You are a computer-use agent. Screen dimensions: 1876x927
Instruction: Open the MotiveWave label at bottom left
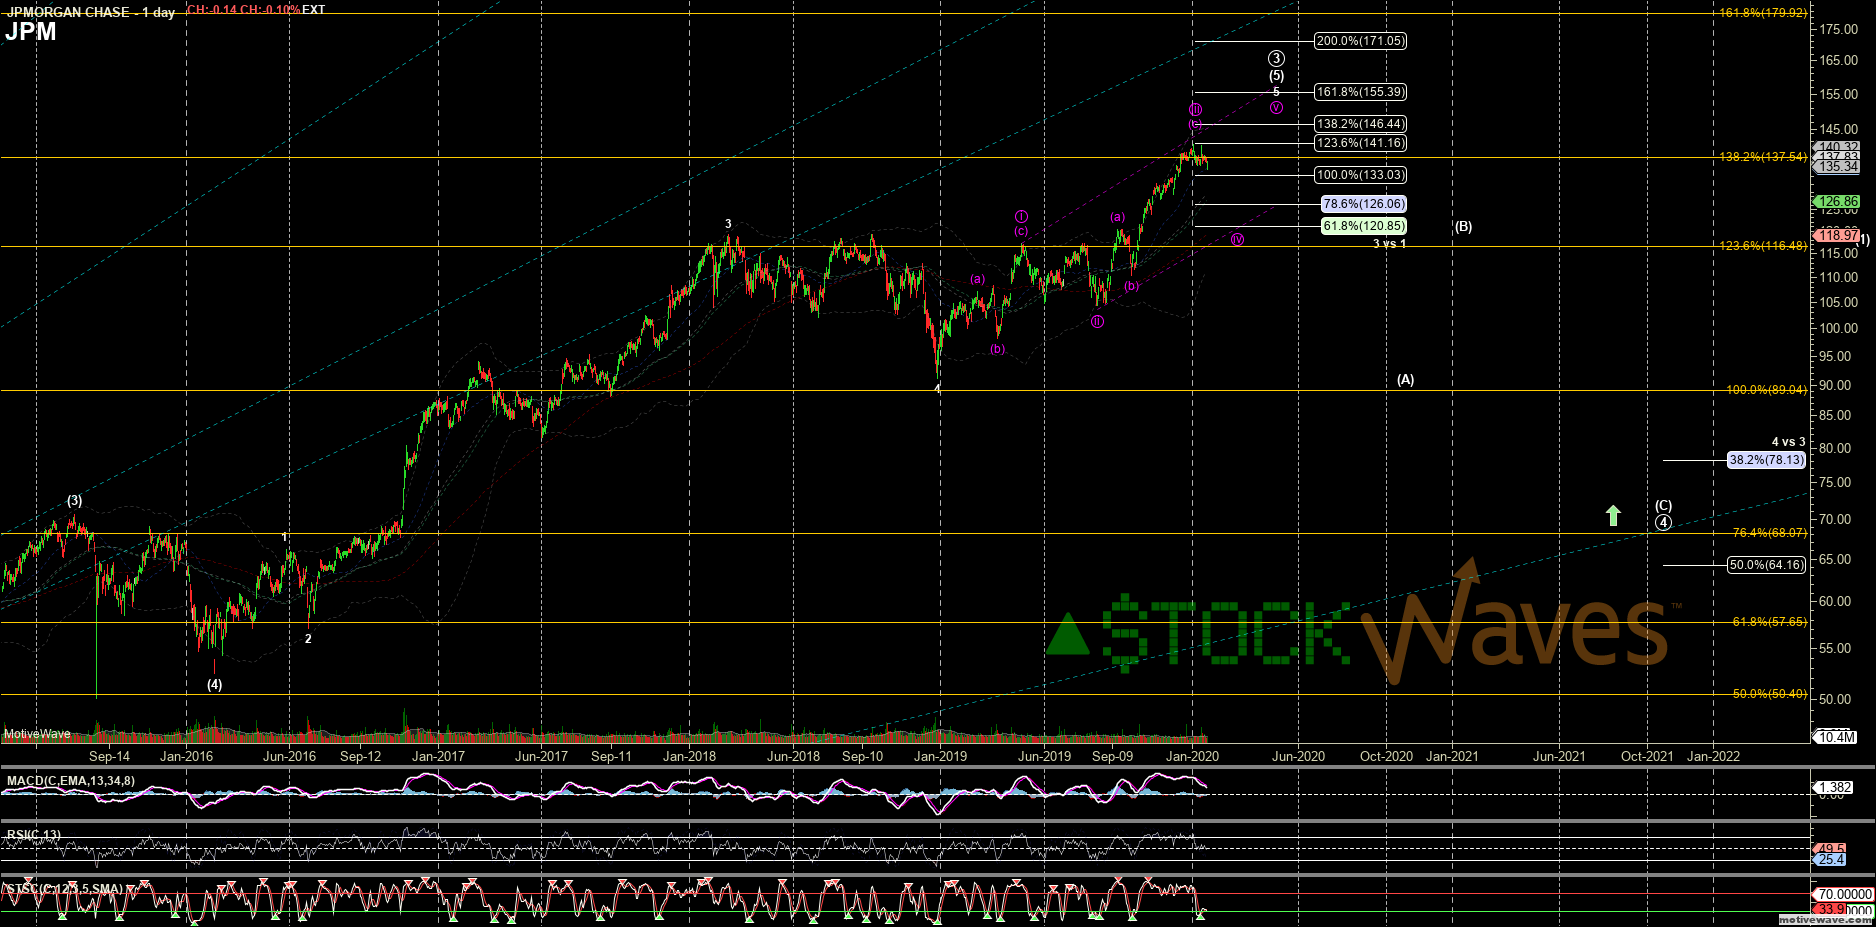pyautogui.click(x=37, y=734)
